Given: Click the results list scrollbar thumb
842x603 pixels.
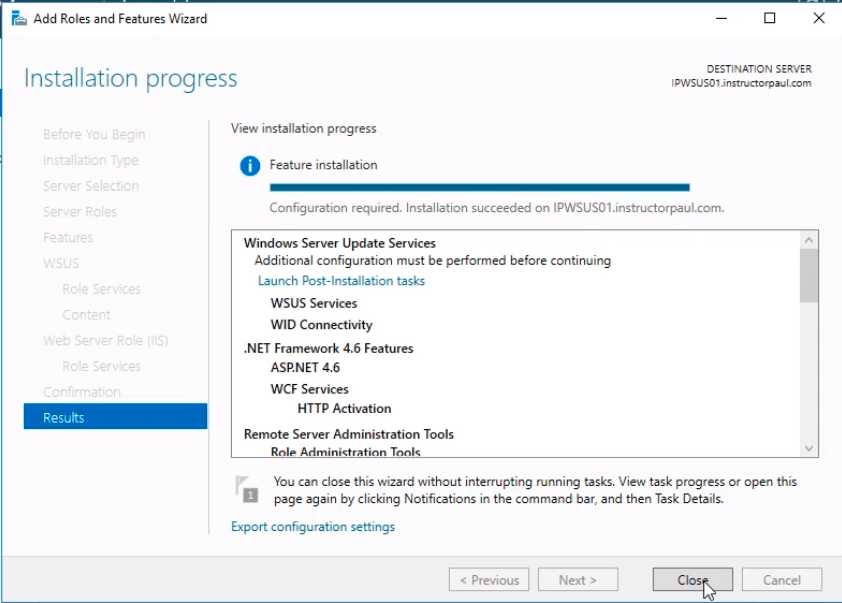Looking at the screenshot, I should (809, 276).
